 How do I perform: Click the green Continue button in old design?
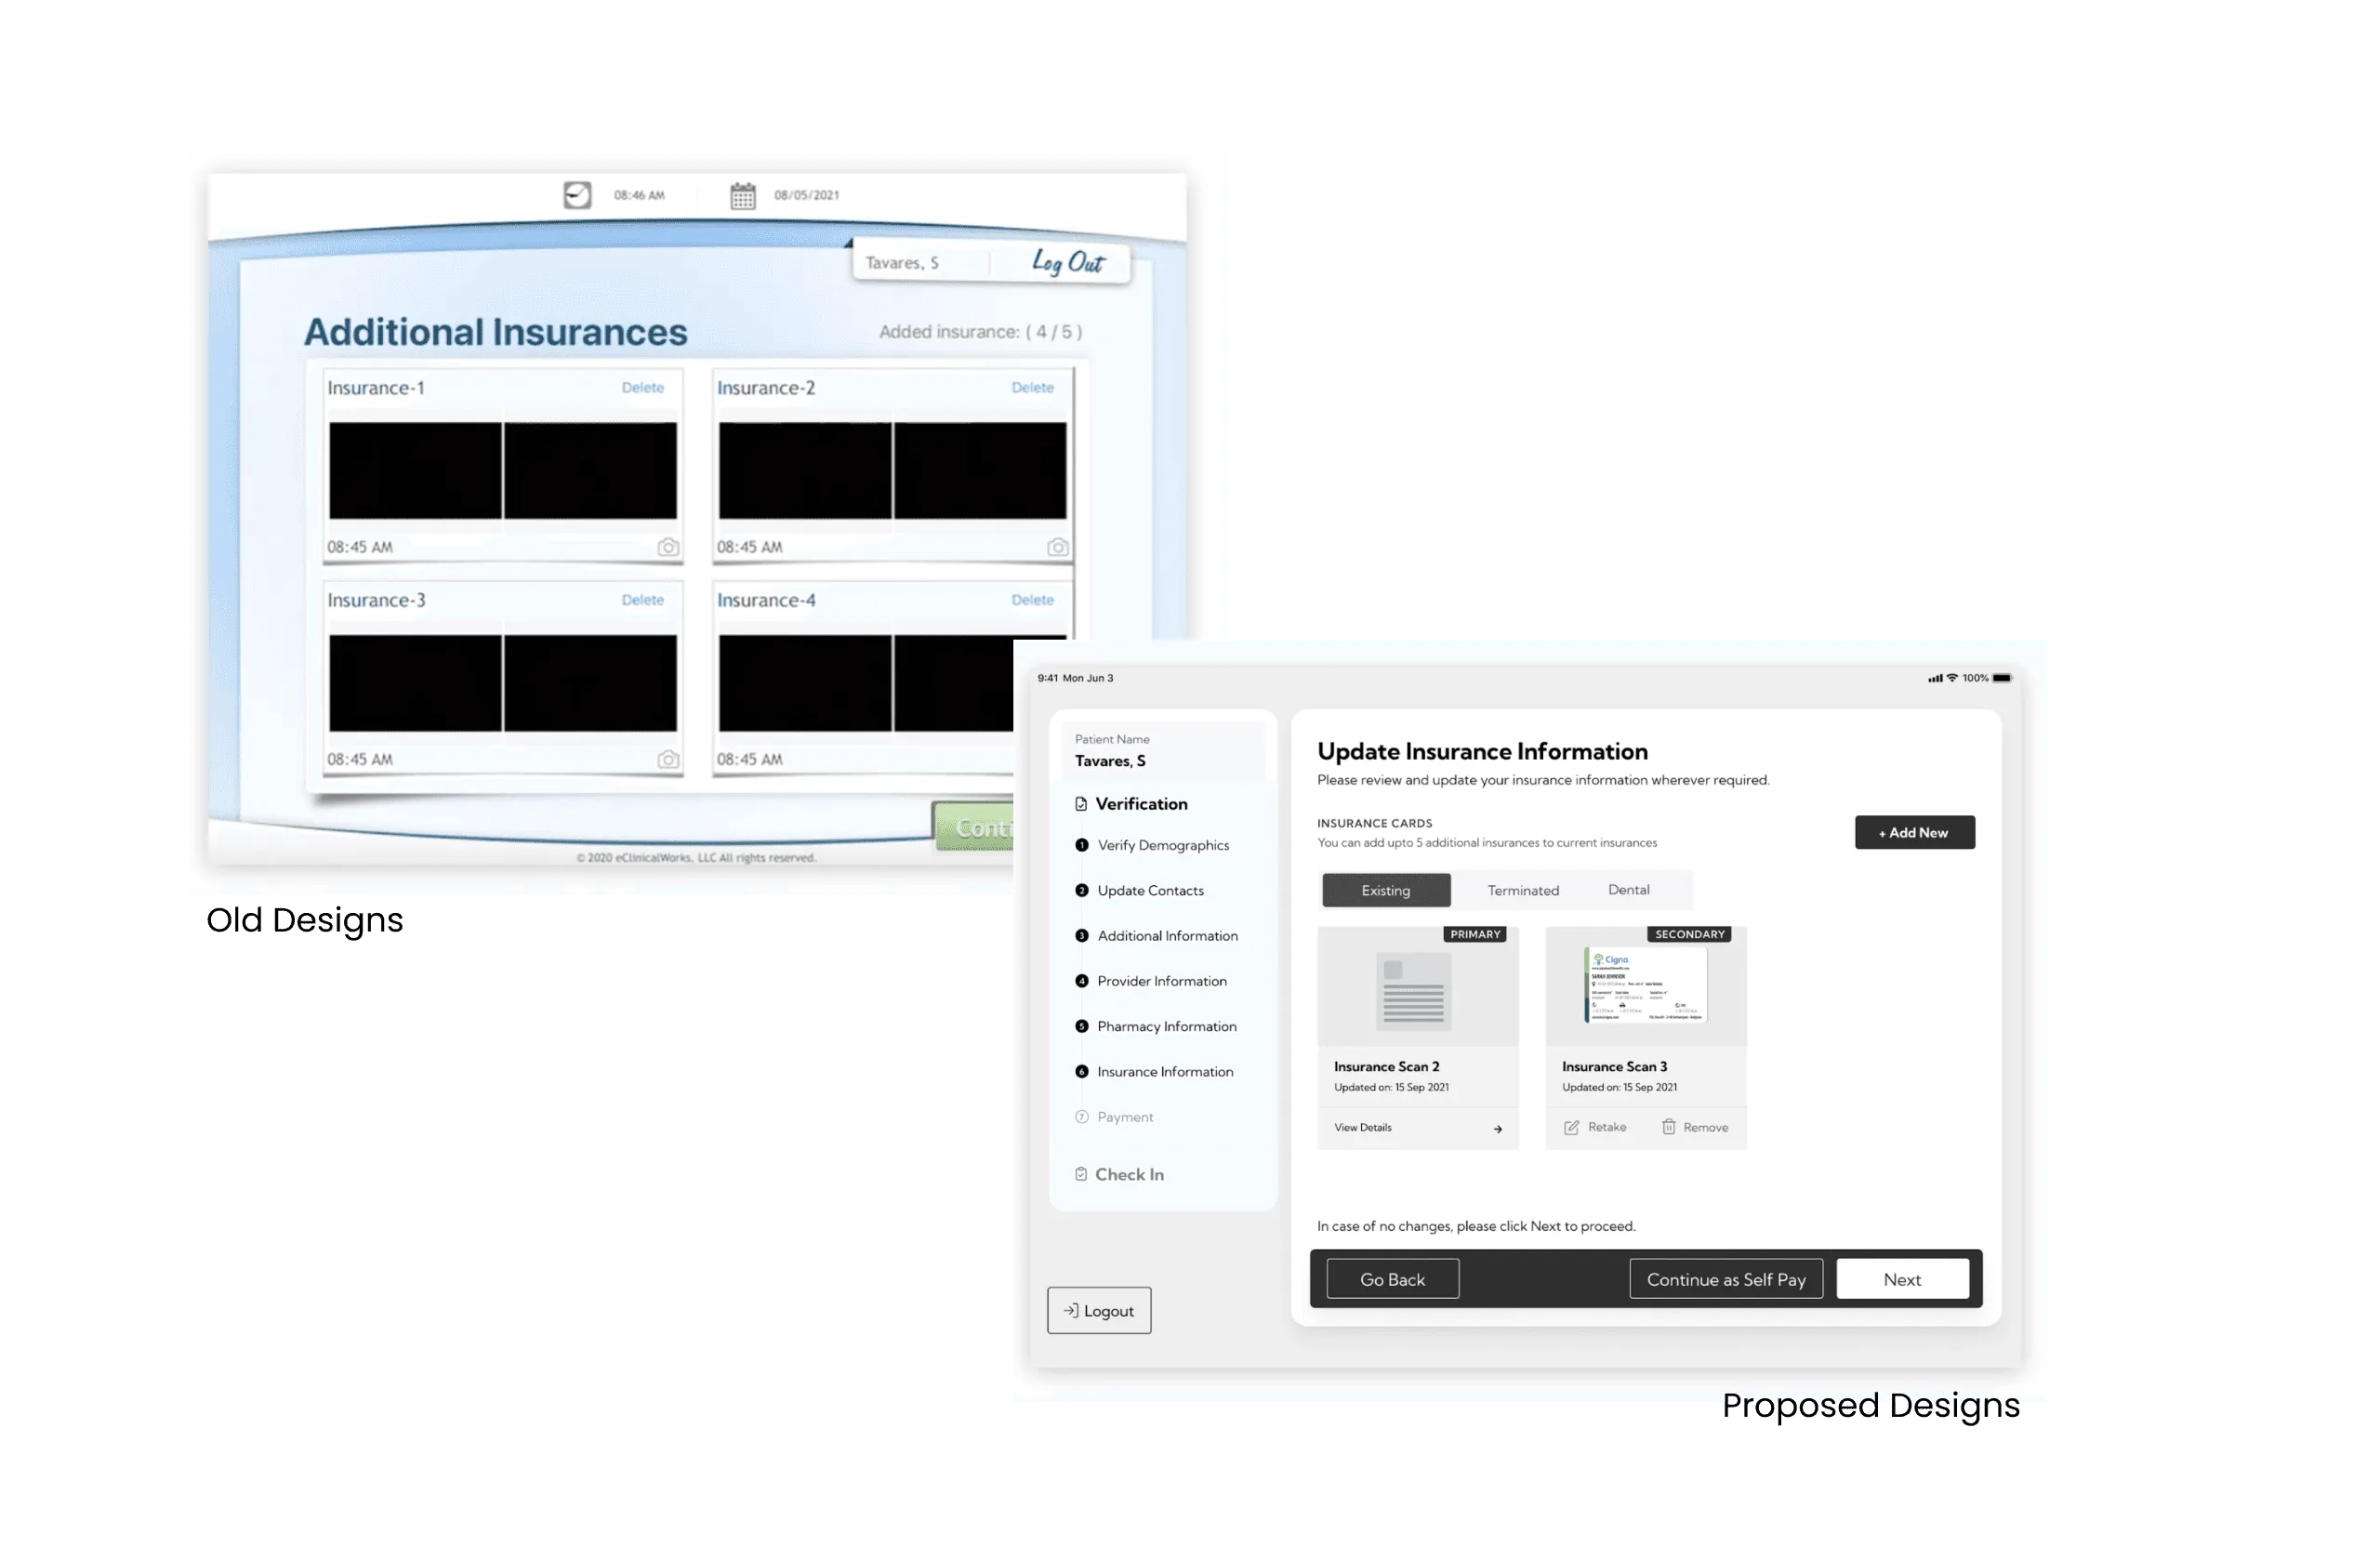click(x=974, y=827)
